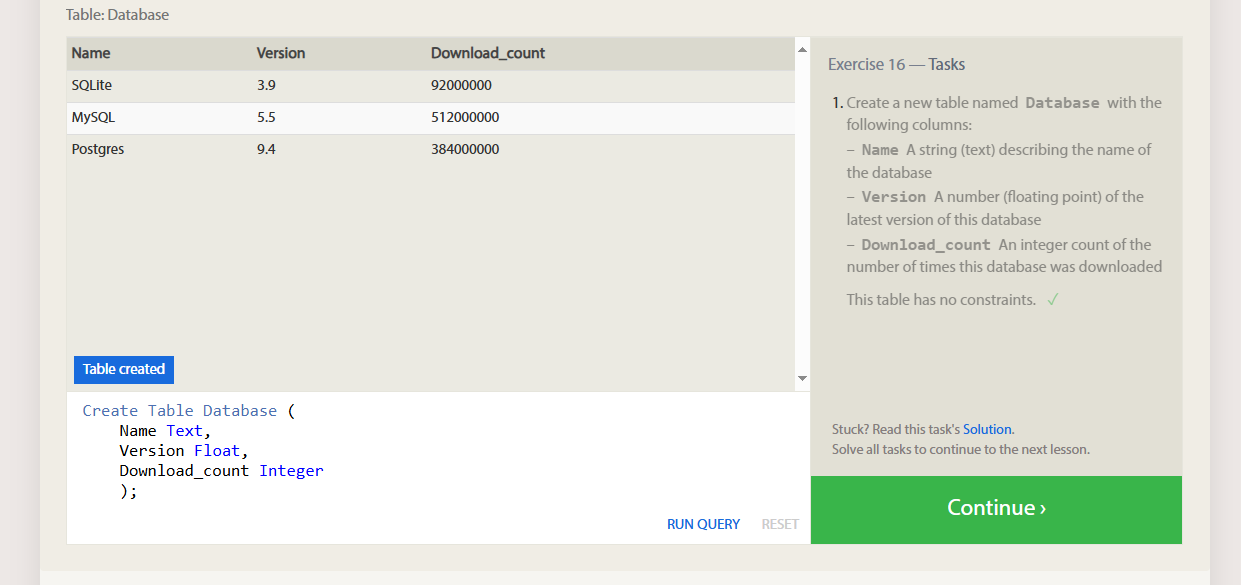The width and height of the screenshot is (1241, 585).
Task: Click the Postgres cell
Action: pyautogui.click(x=98, y=149)
